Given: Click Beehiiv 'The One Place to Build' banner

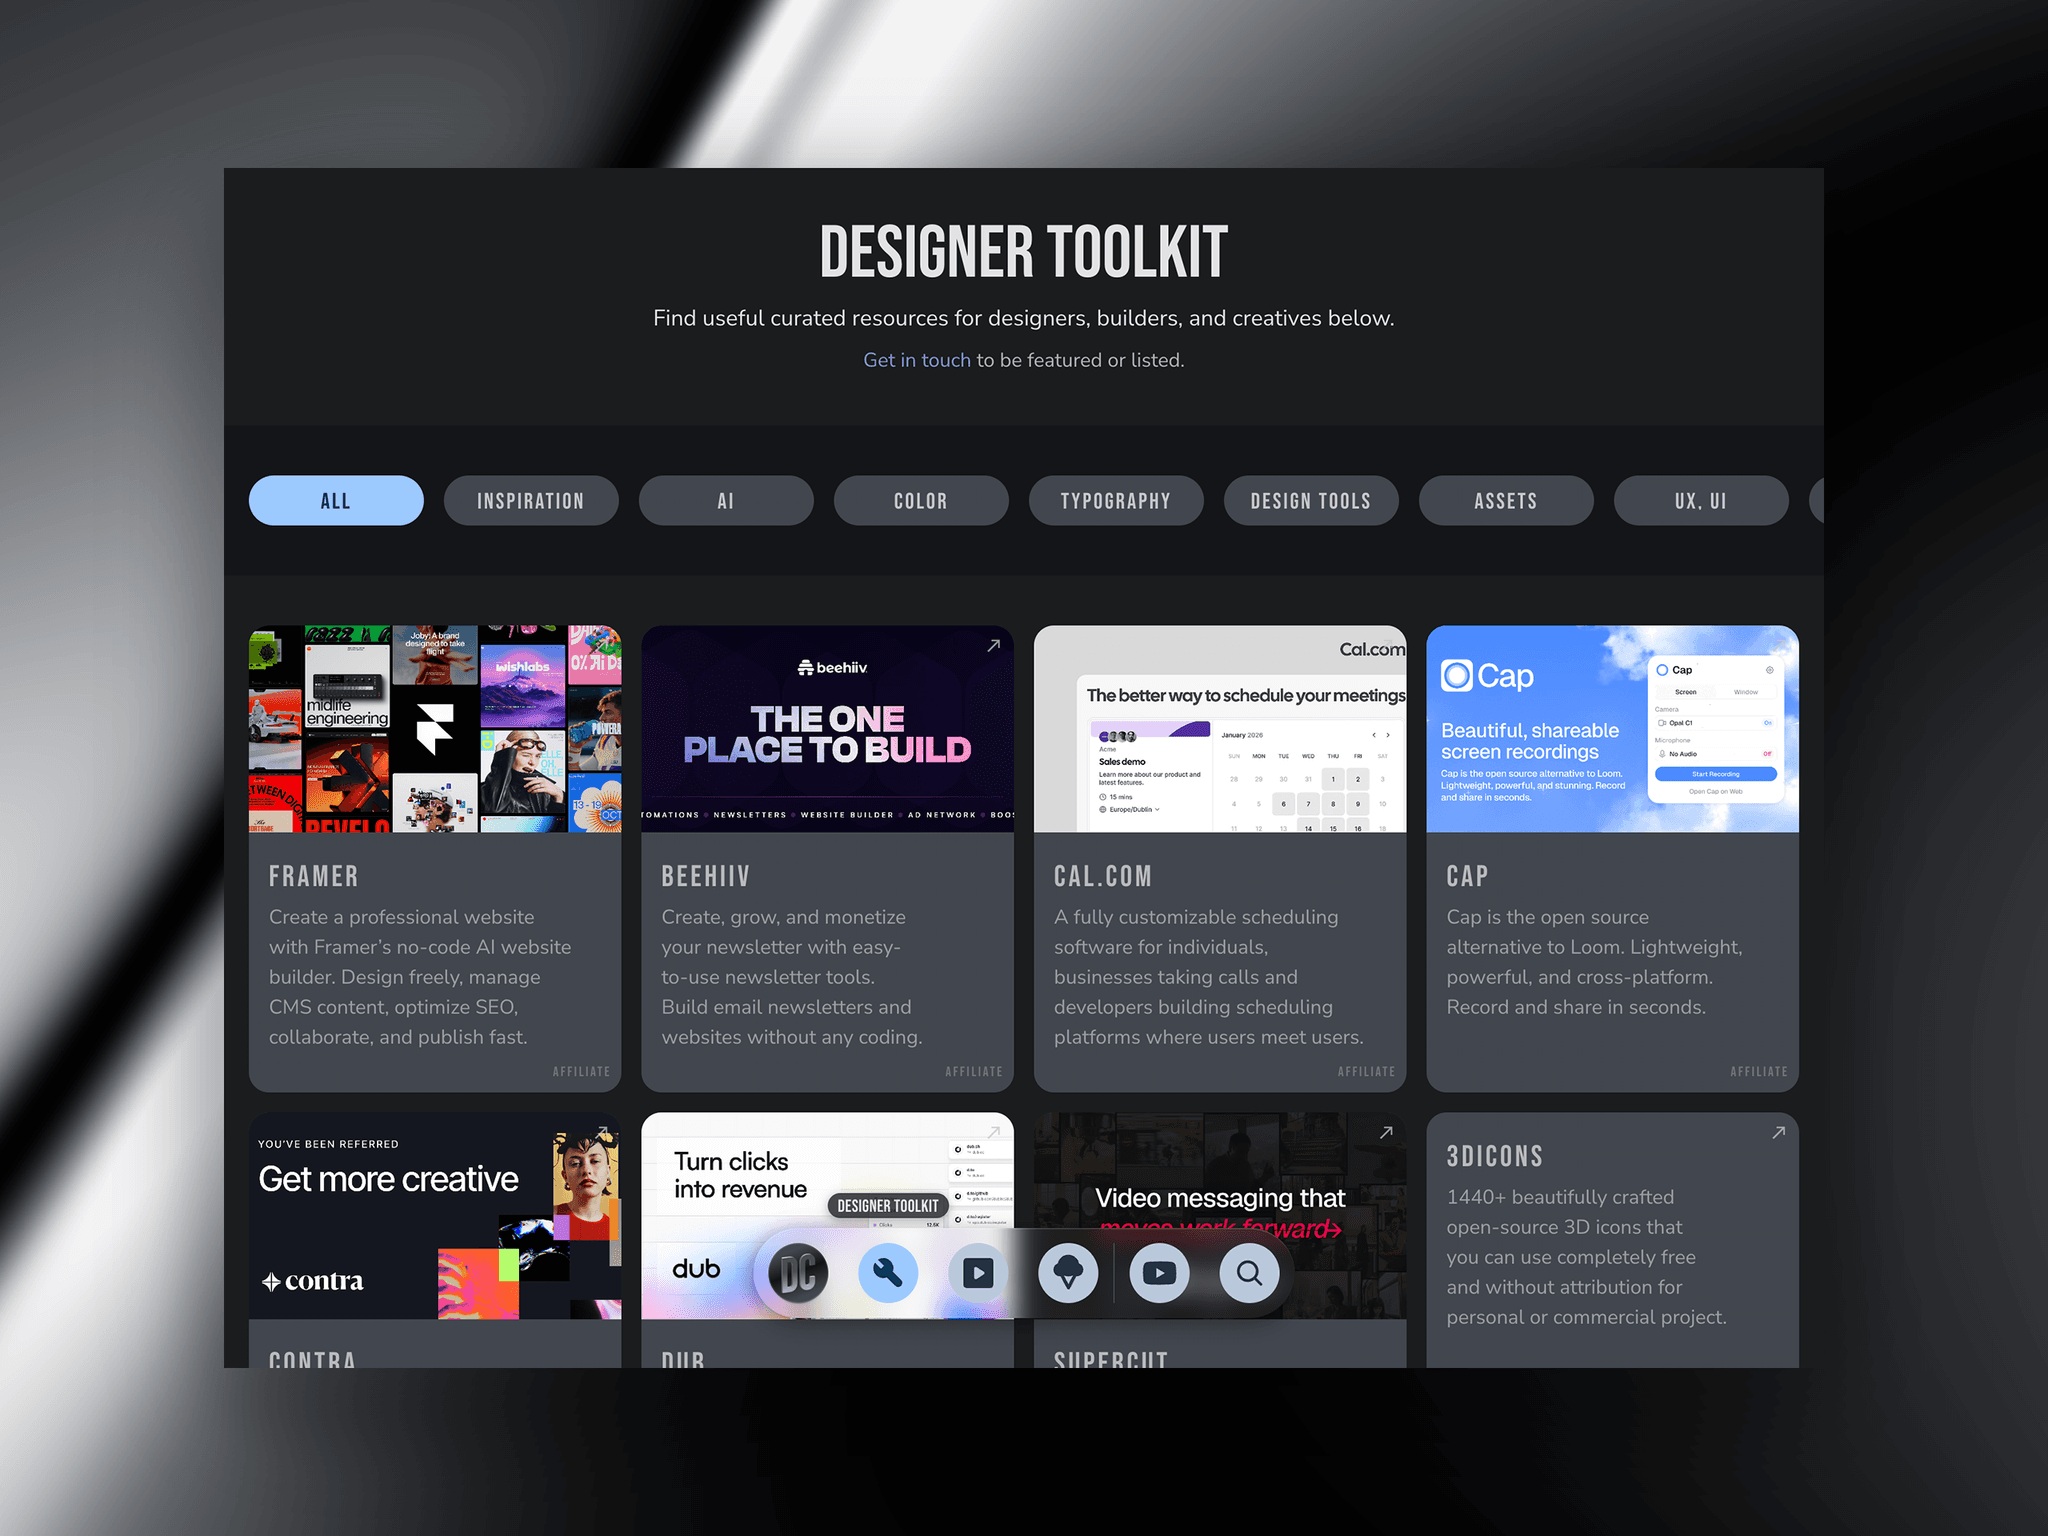Looking at the screenshot, I should (827, 729).
